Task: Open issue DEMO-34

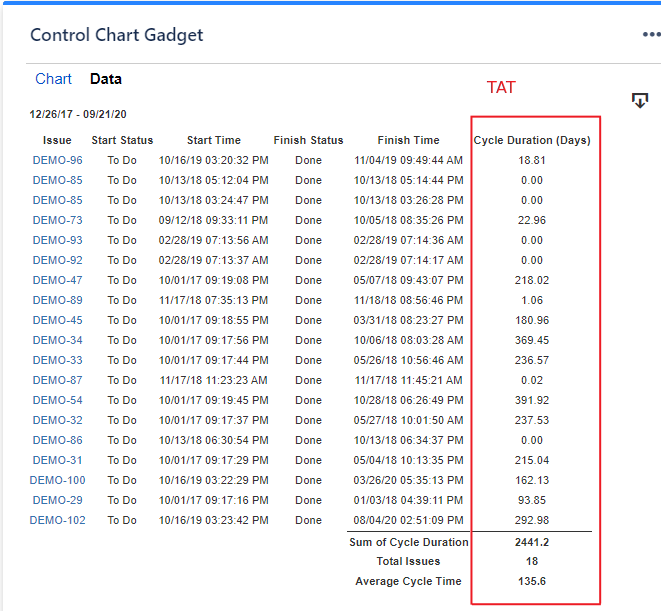Action: point(57,340)
